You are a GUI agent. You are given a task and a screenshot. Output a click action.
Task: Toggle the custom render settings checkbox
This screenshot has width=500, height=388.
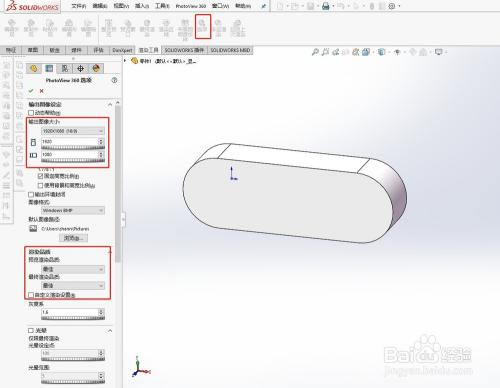[31, 295]
